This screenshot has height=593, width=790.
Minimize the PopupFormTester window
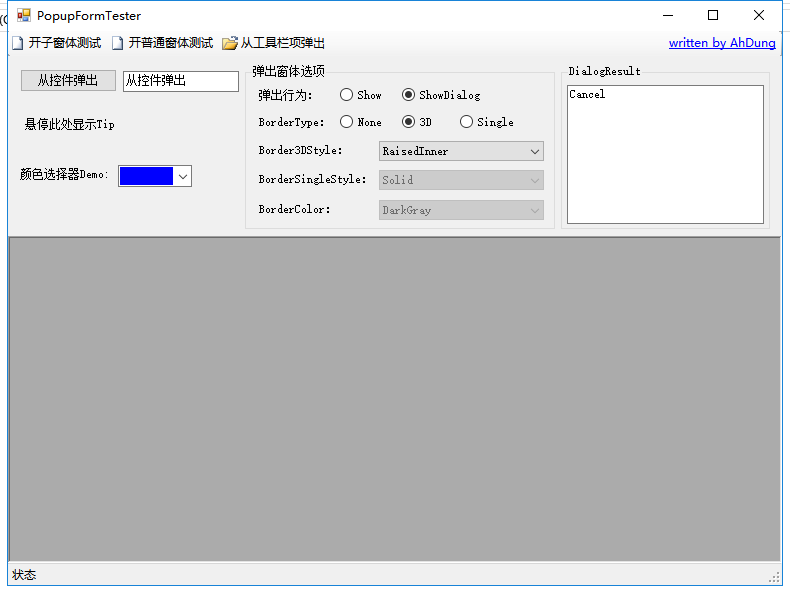pos(667,15)
